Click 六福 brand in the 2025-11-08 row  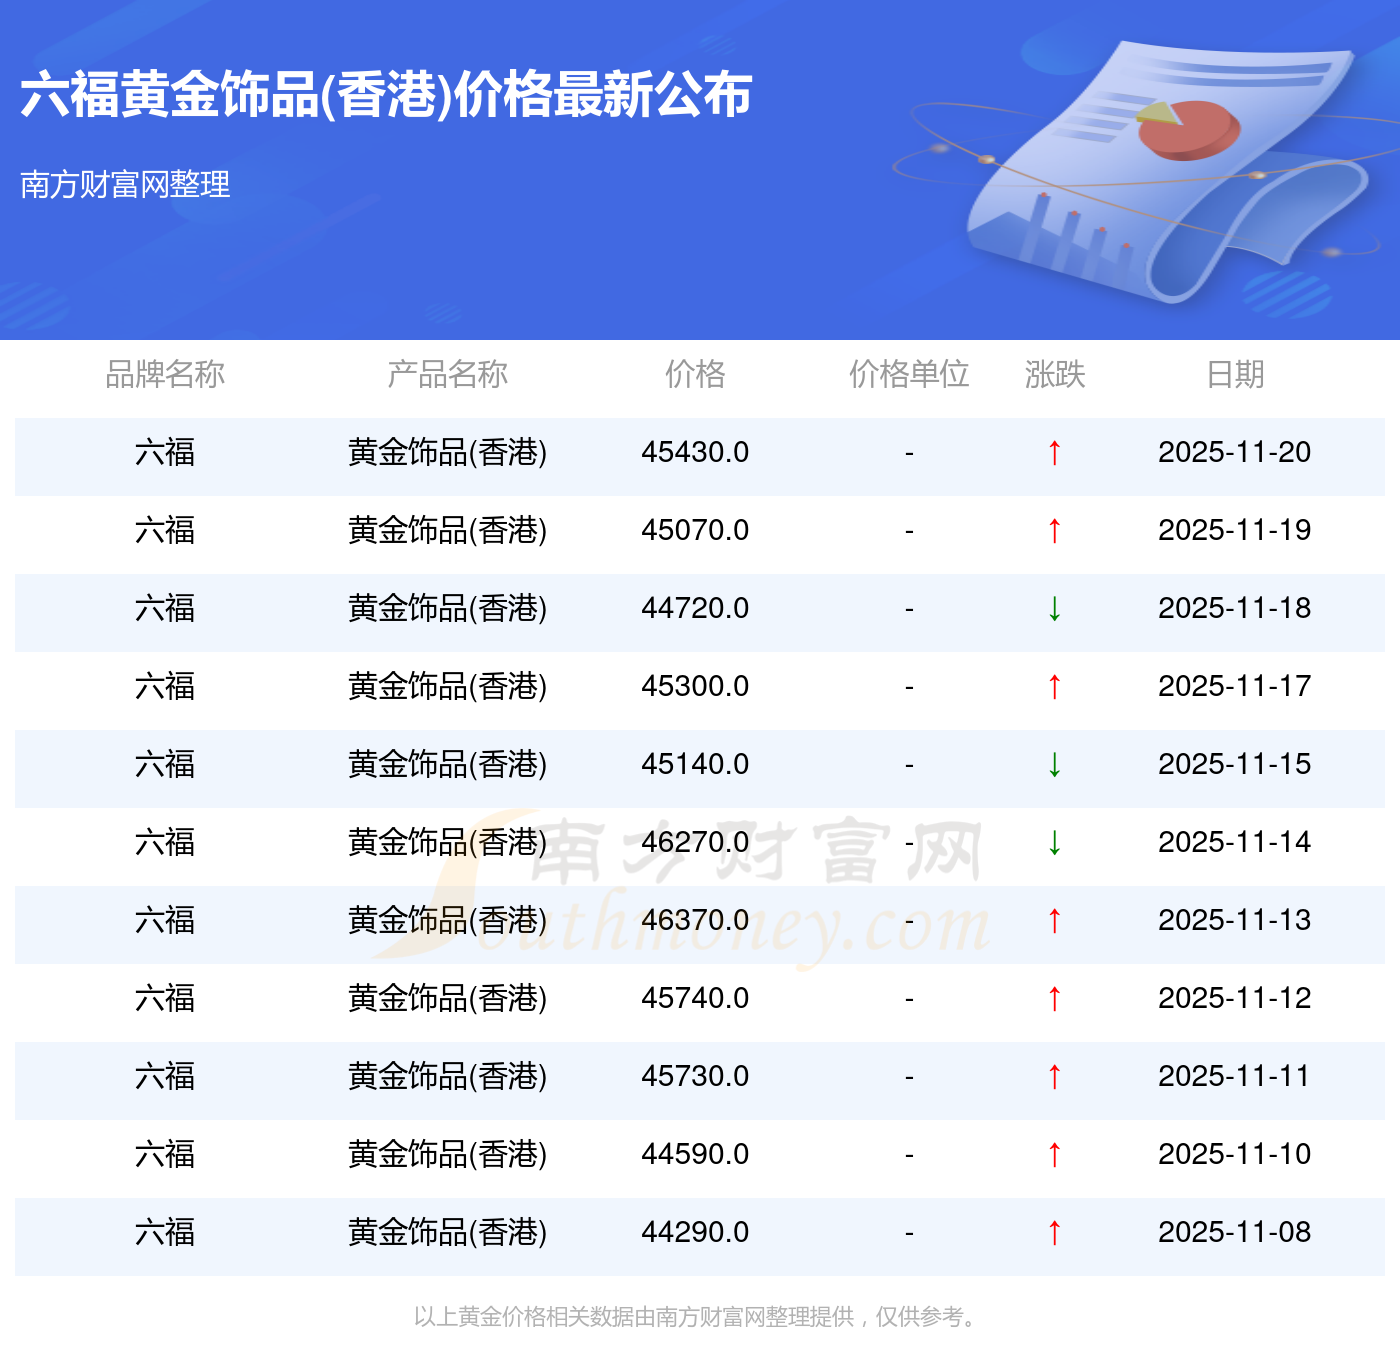click(x=165, y=1232)
